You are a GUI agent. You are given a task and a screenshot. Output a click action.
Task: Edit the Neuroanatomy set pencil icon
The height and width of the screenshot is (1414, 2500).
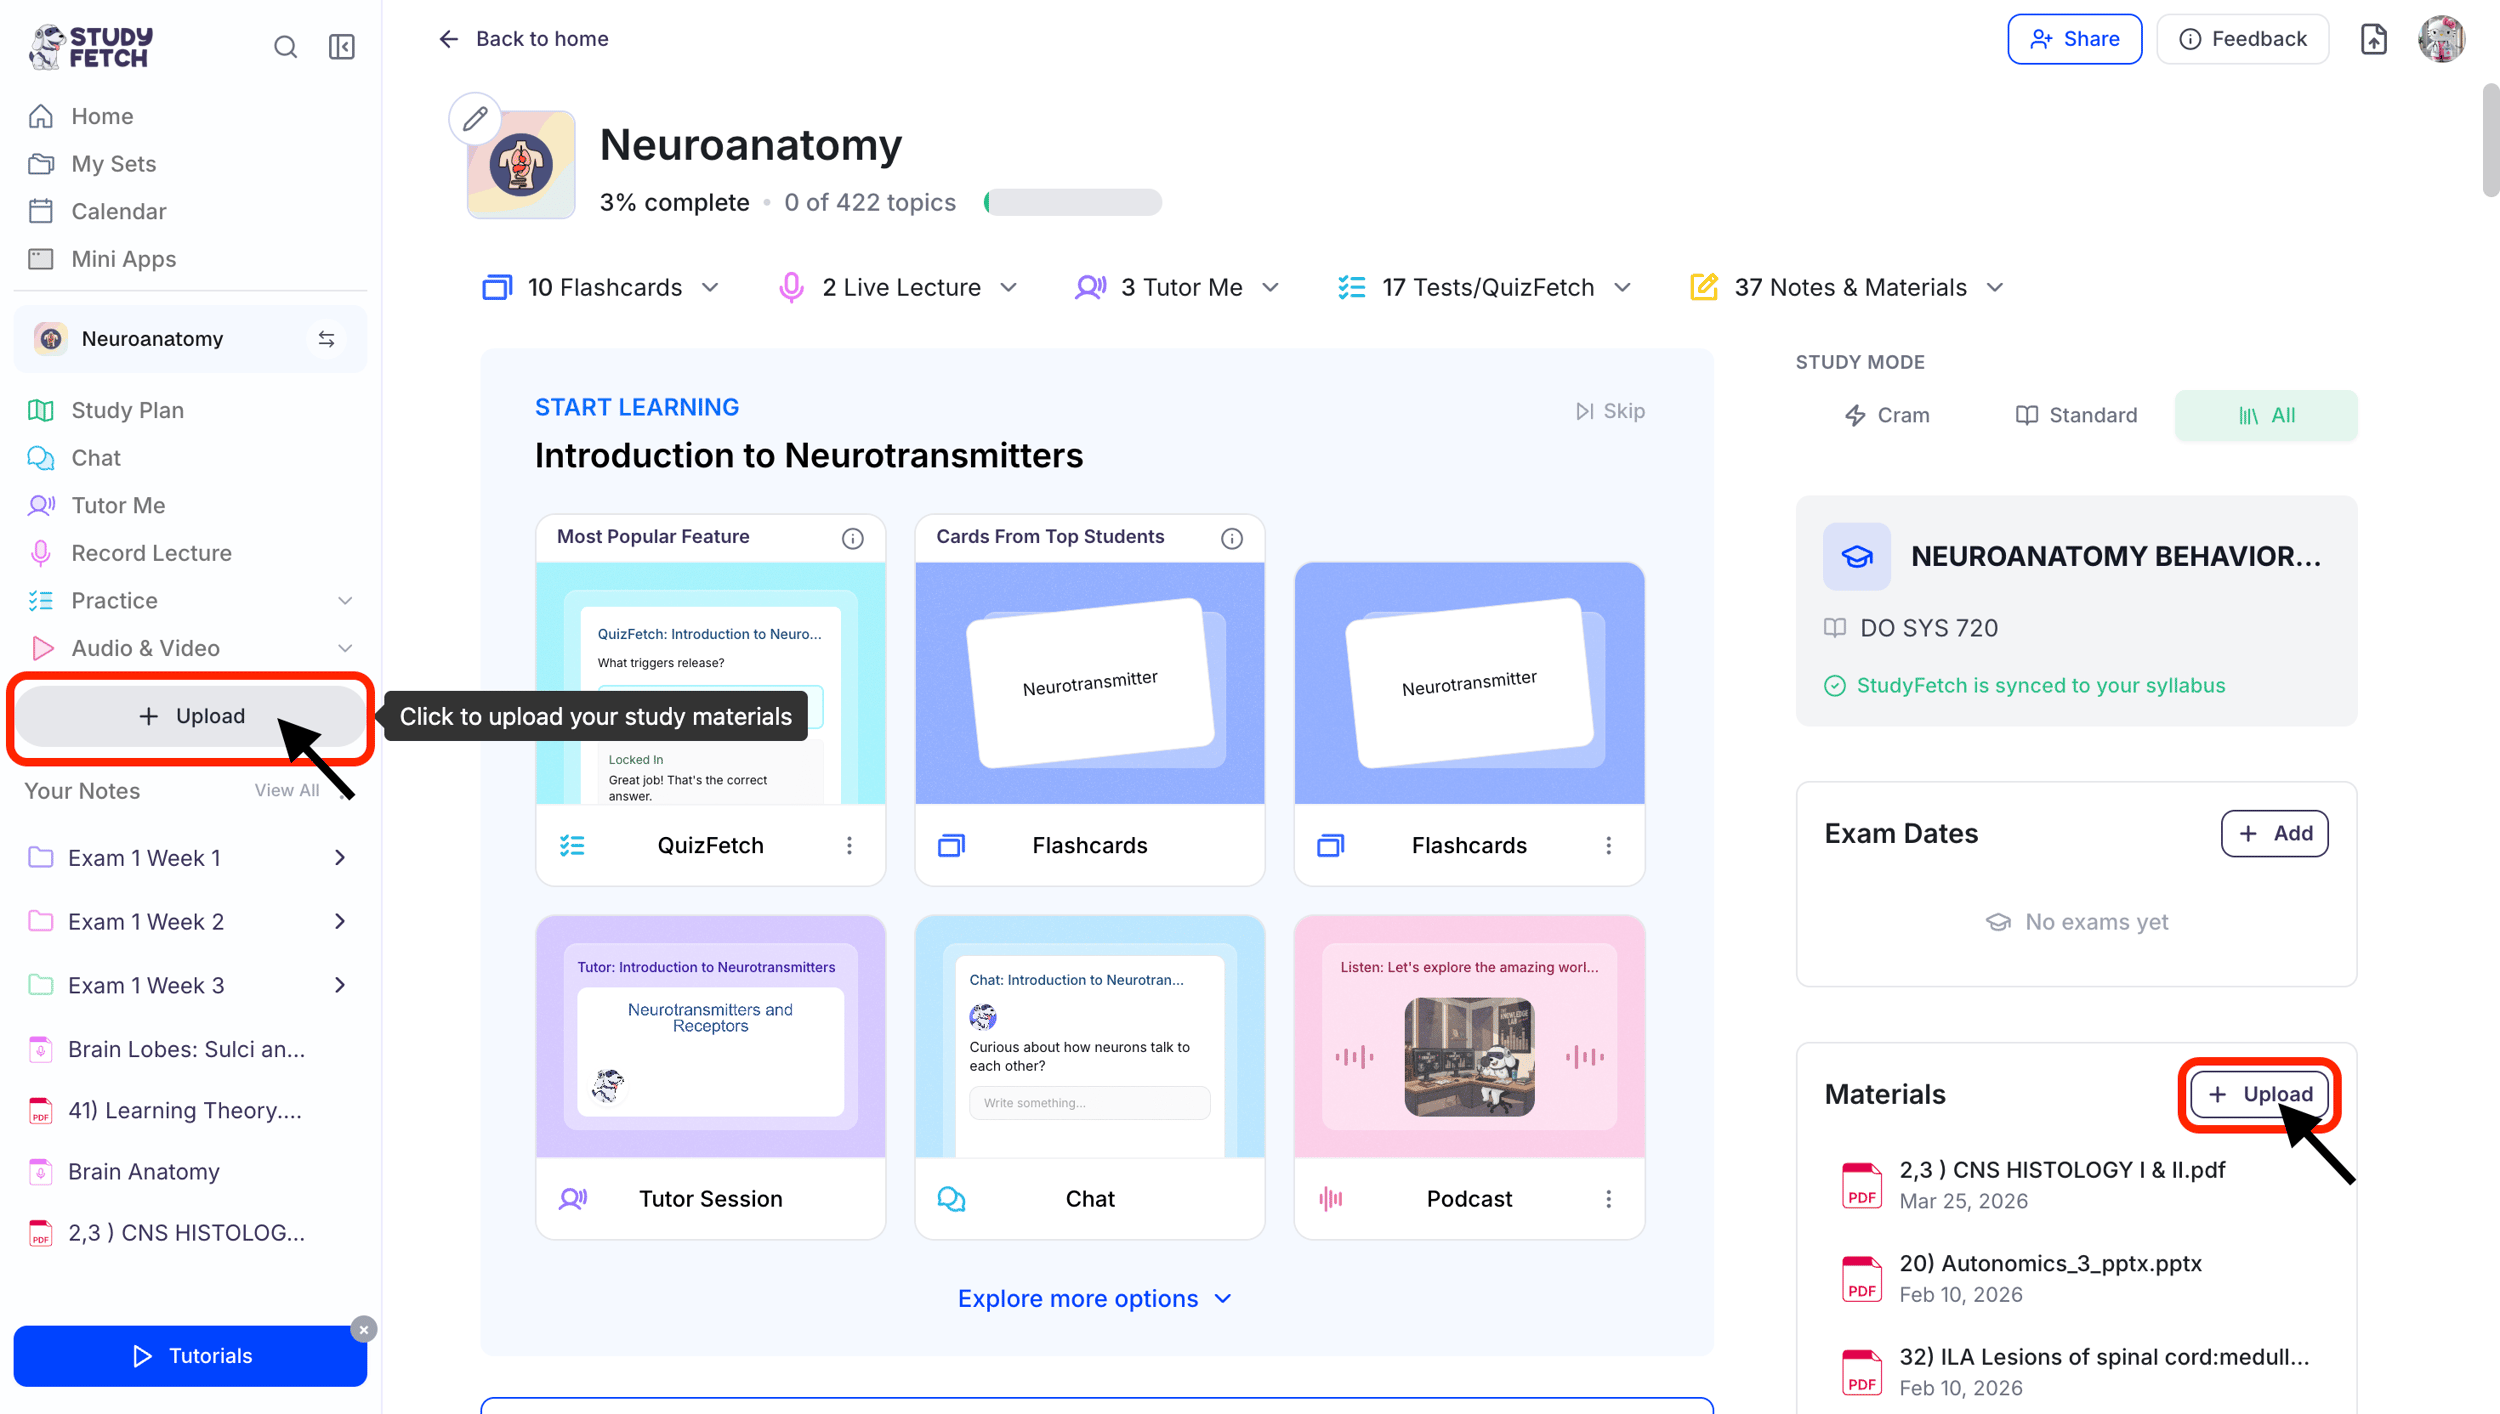pos(475,119)
